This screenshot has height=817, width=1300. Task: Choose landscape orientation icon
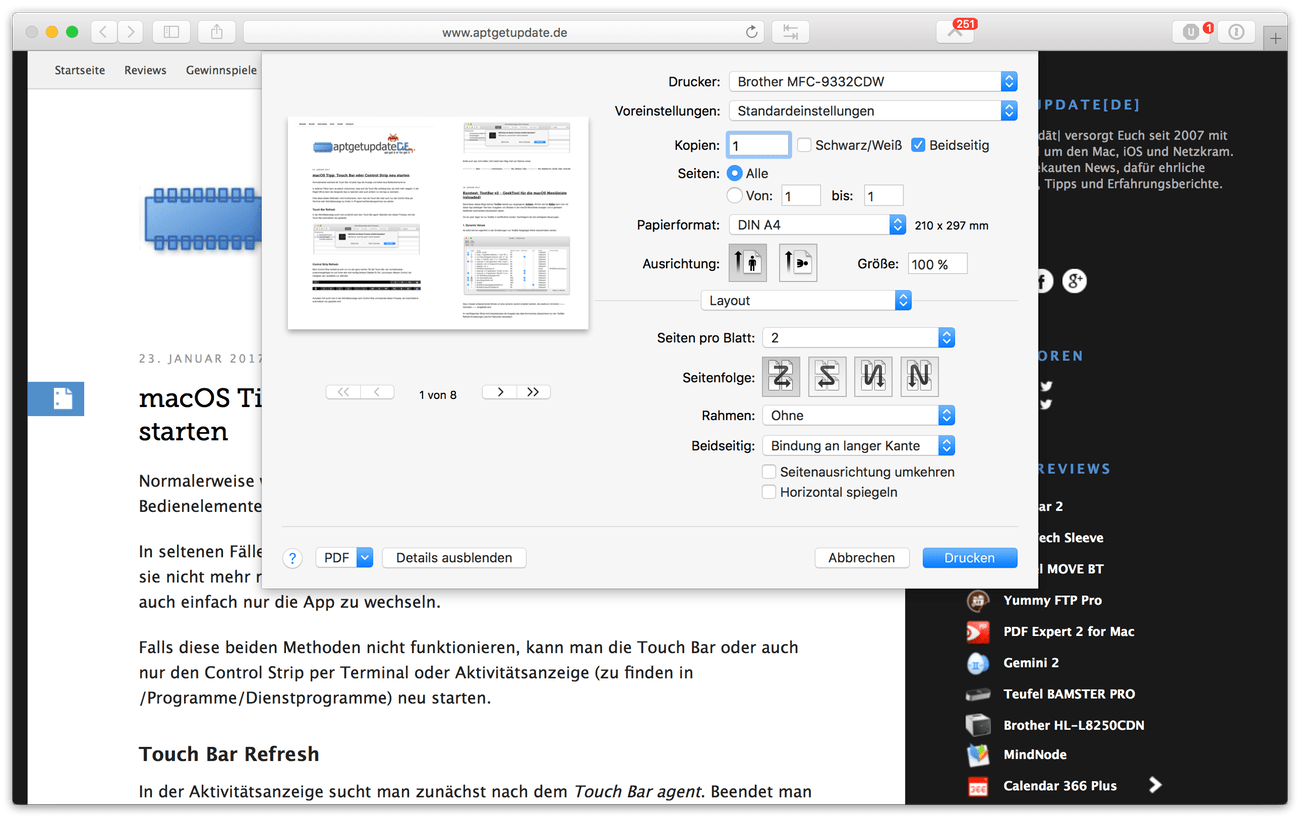797,264
